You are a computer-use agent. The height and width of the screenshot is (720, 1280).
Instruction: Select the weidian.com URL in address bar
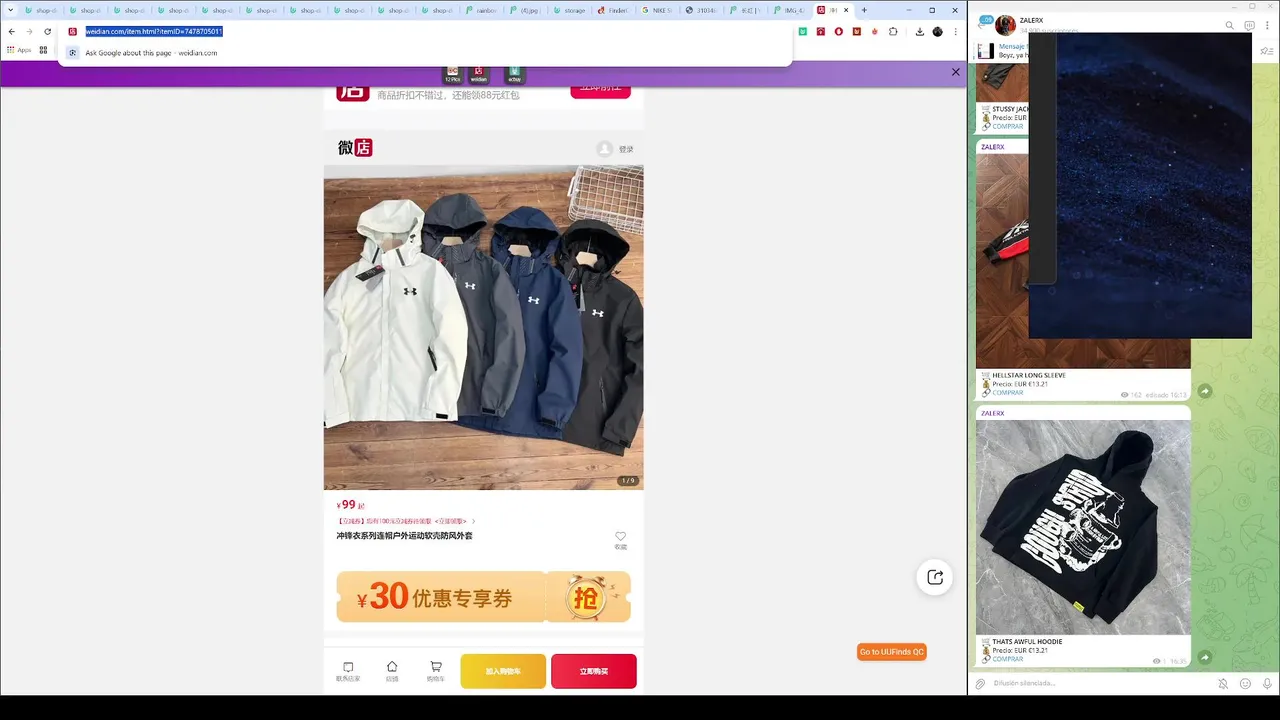[x=154, y=31]
